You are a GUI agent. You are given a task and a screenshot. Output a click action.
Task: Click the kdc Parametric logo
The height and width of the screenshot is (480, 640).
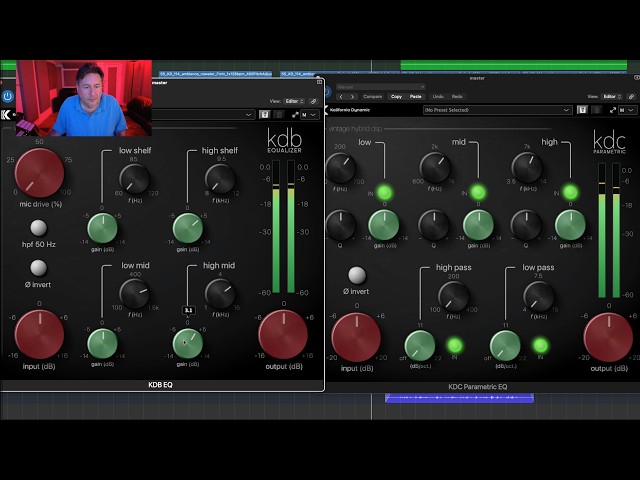tap(609, 142)
